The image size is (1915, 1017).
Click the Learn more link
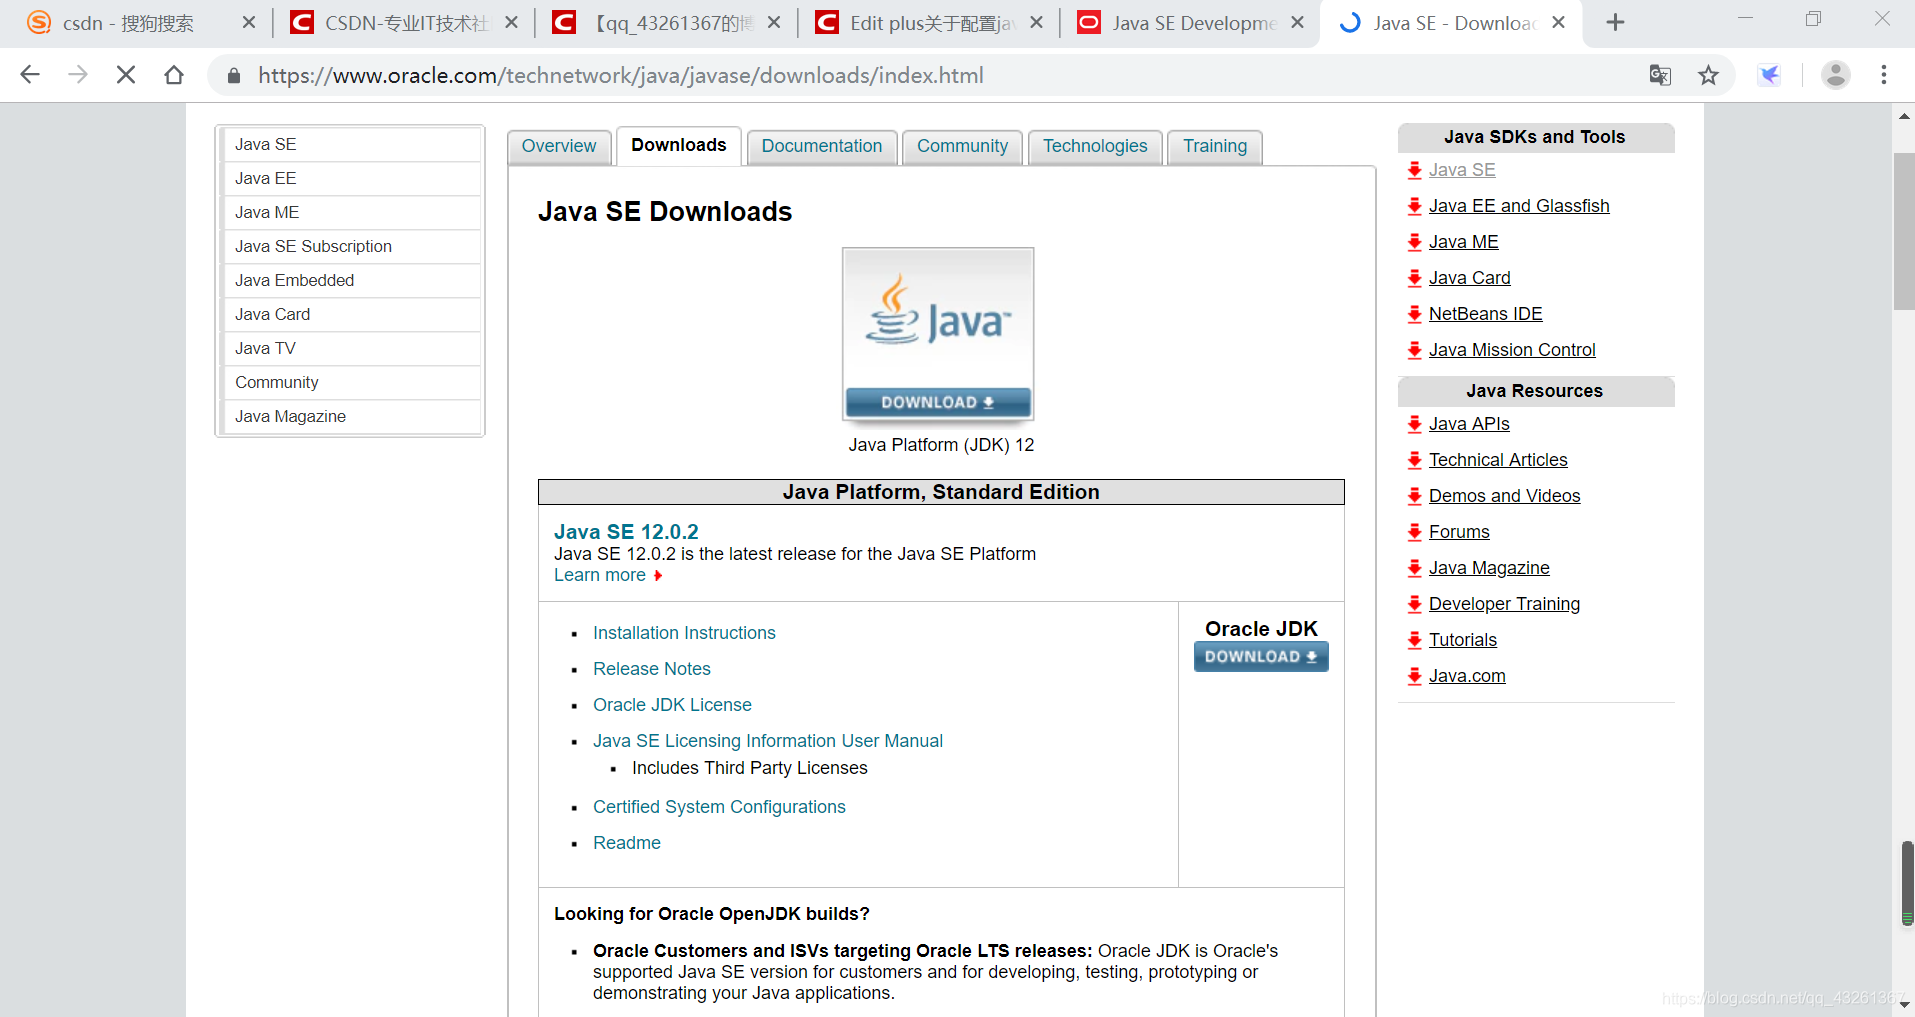600,575
